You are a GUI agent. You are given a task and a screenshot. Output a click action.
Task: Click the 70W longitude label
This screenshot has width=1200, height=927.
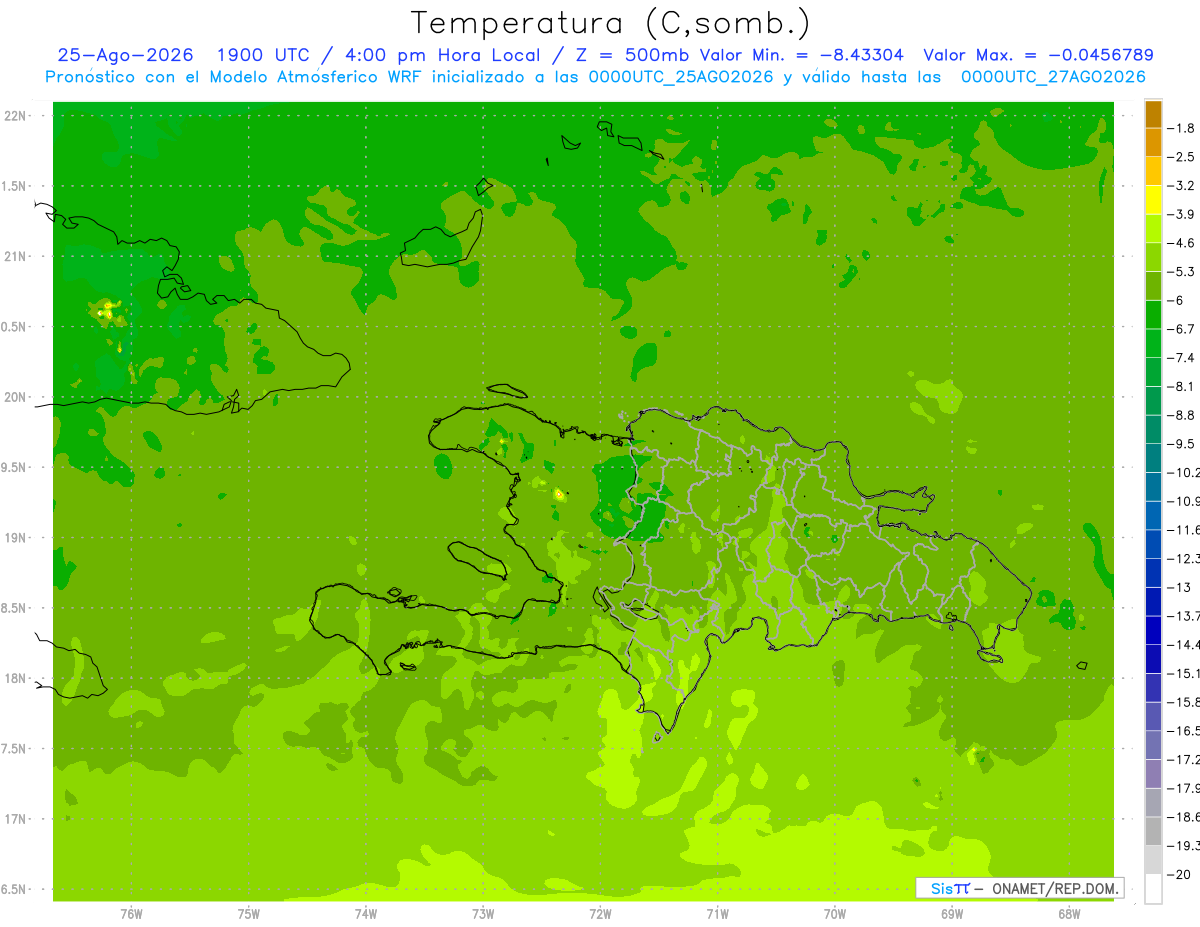pyautogui.click(x=835, y=914)
